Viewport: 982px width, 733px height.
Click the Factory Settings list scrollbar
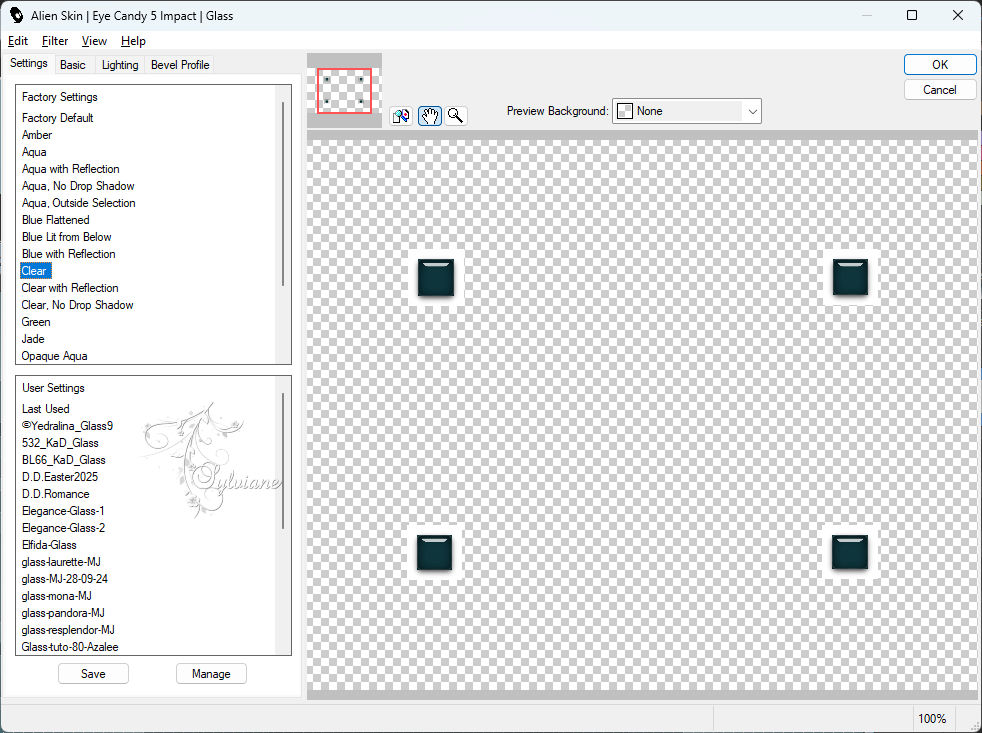[x=283, y=194]
